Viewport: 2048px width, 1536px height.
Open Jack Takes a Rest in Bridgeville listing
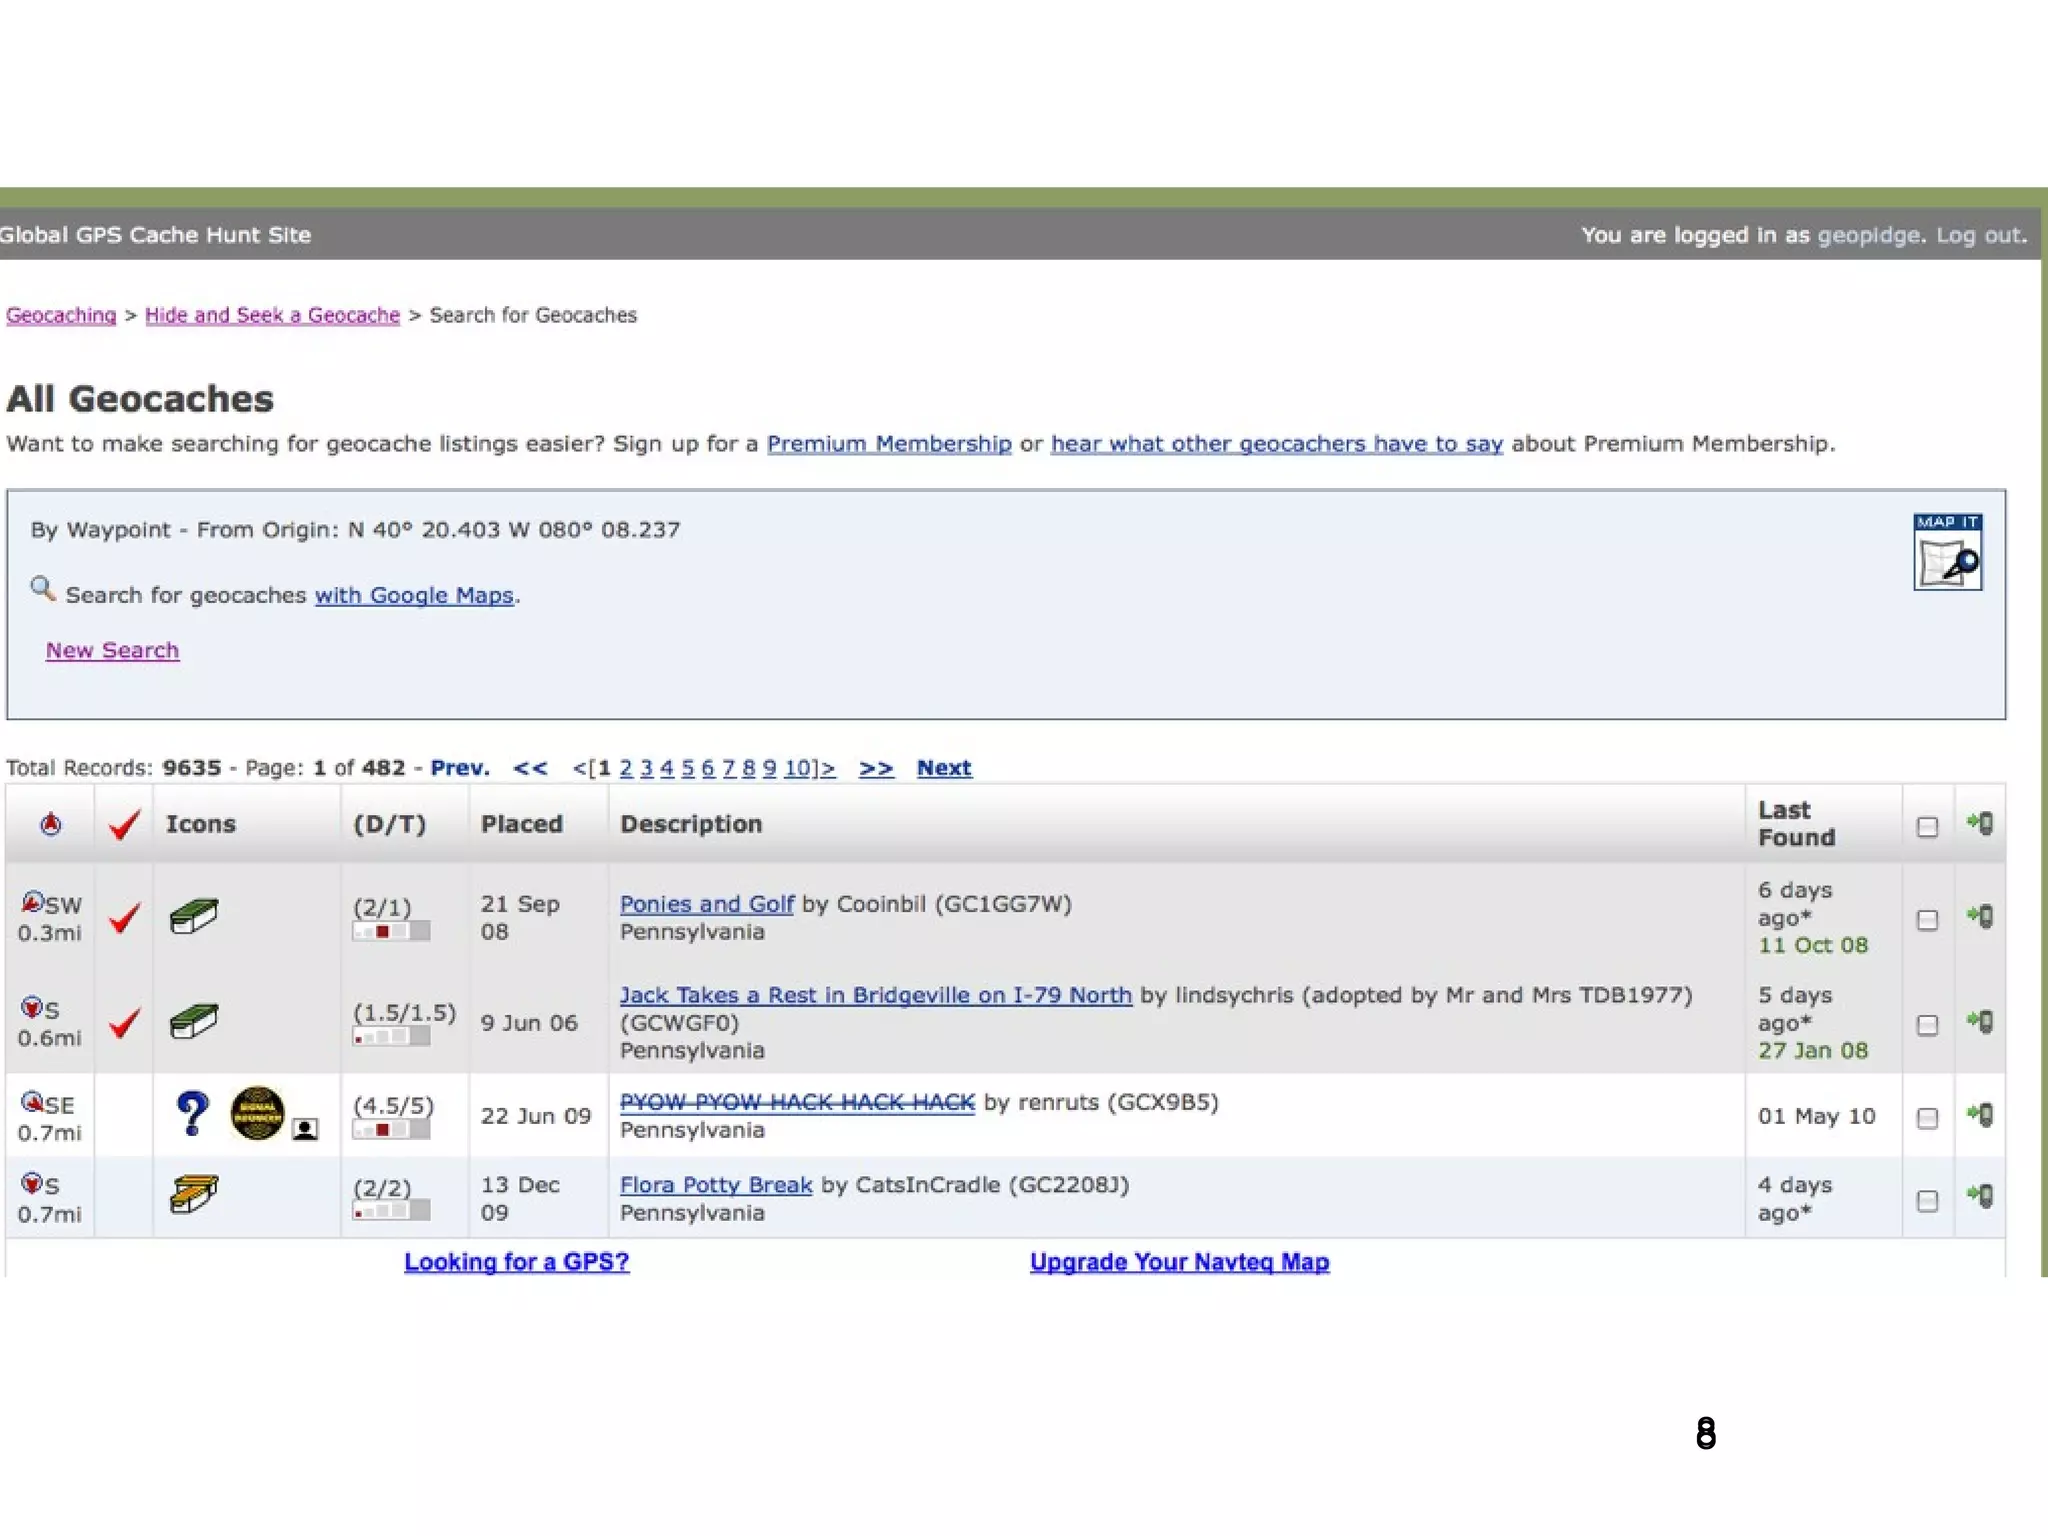click(875, 995)
